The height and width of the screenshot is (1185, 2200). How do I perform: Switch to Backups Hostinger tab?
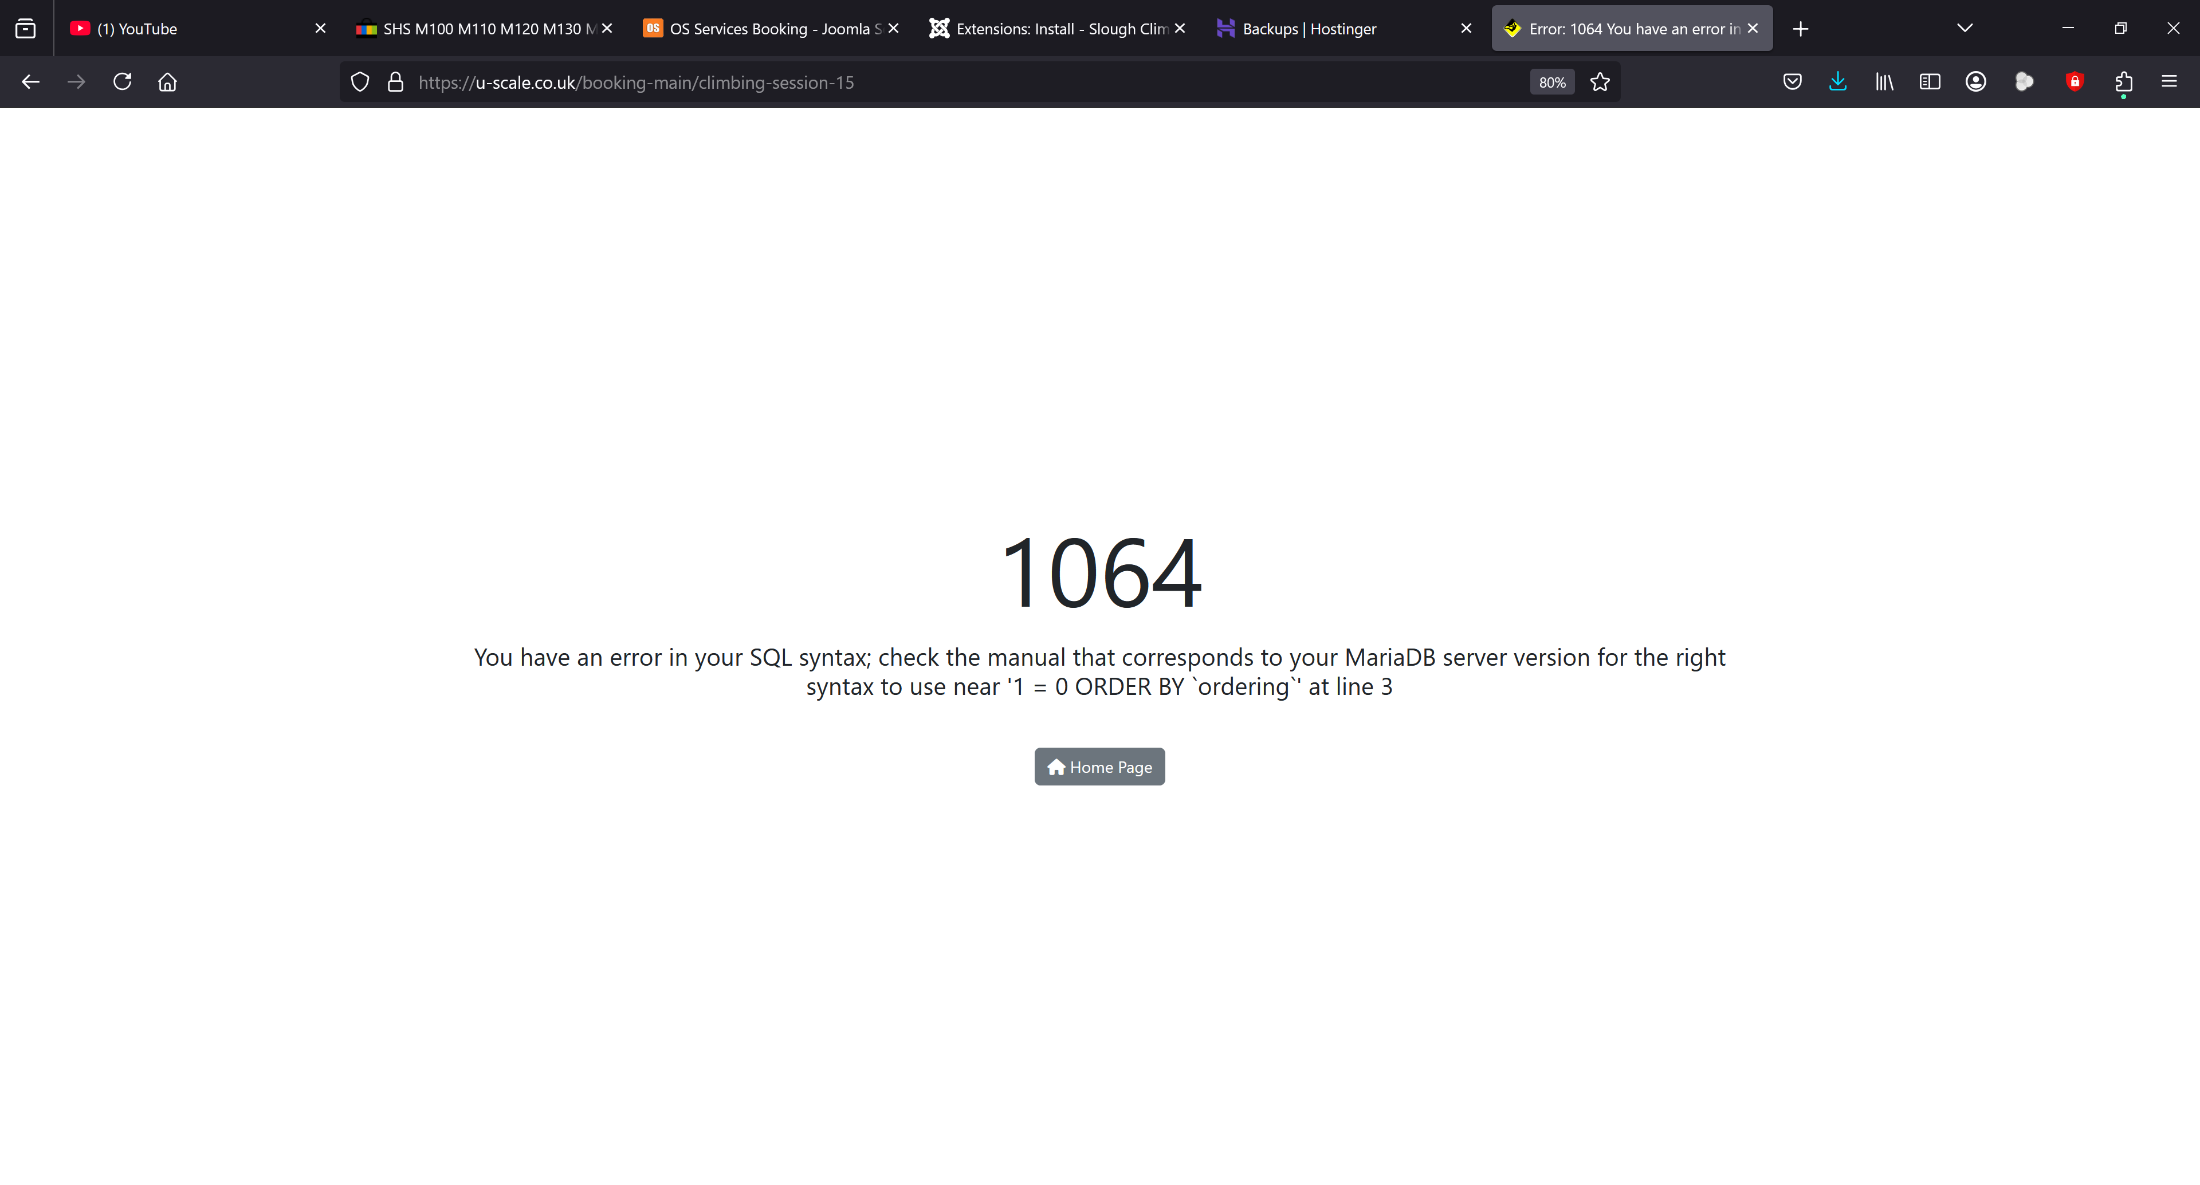point(1345,29)
